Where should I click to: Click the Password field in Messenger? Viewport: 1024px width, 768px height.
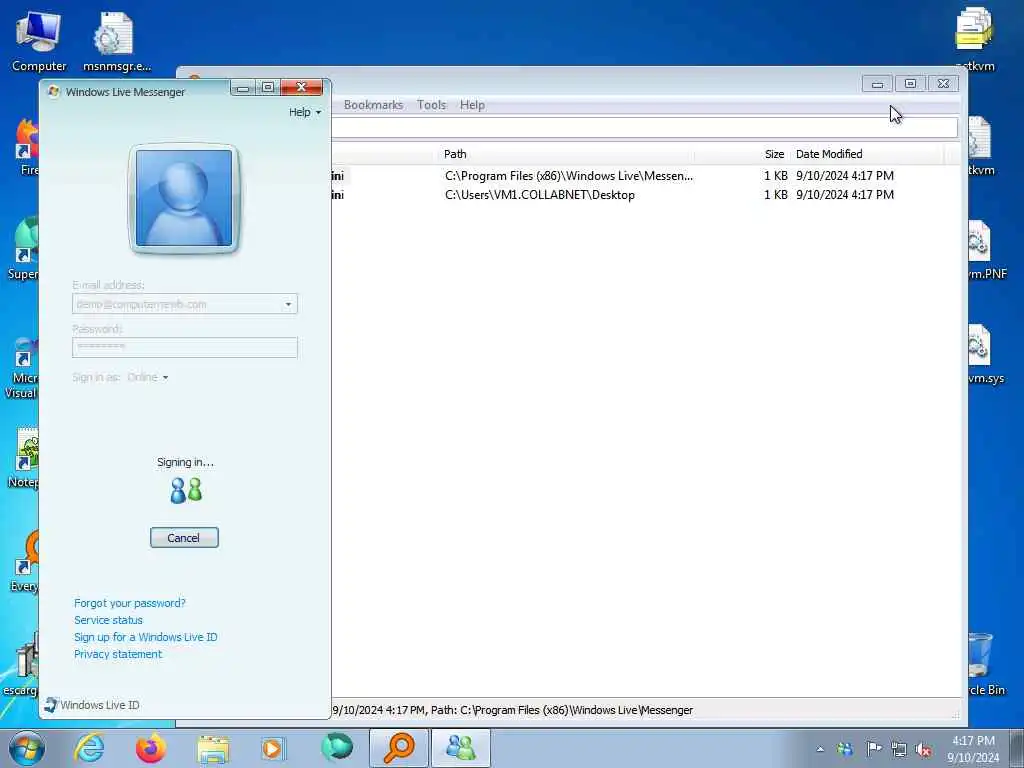point(185,347)
